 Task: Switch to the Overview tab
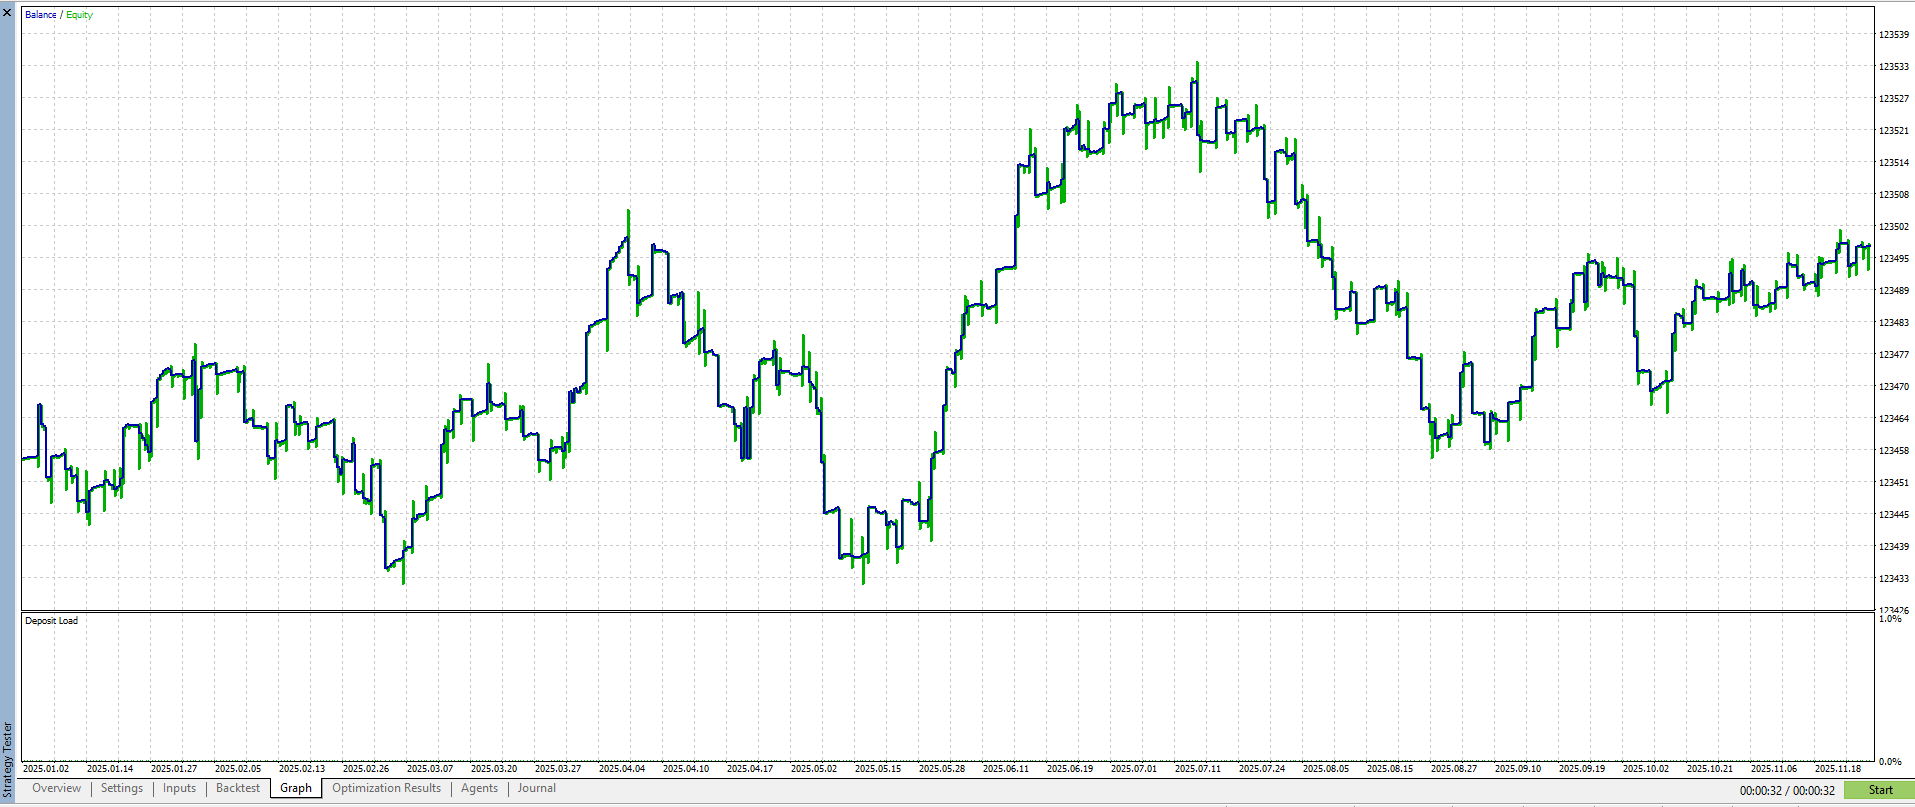56,789
